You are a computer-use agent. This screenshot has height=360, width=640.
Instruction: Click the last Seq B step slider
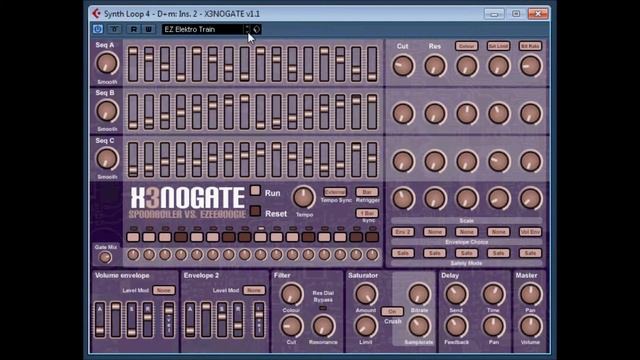[x=372, y=112]
